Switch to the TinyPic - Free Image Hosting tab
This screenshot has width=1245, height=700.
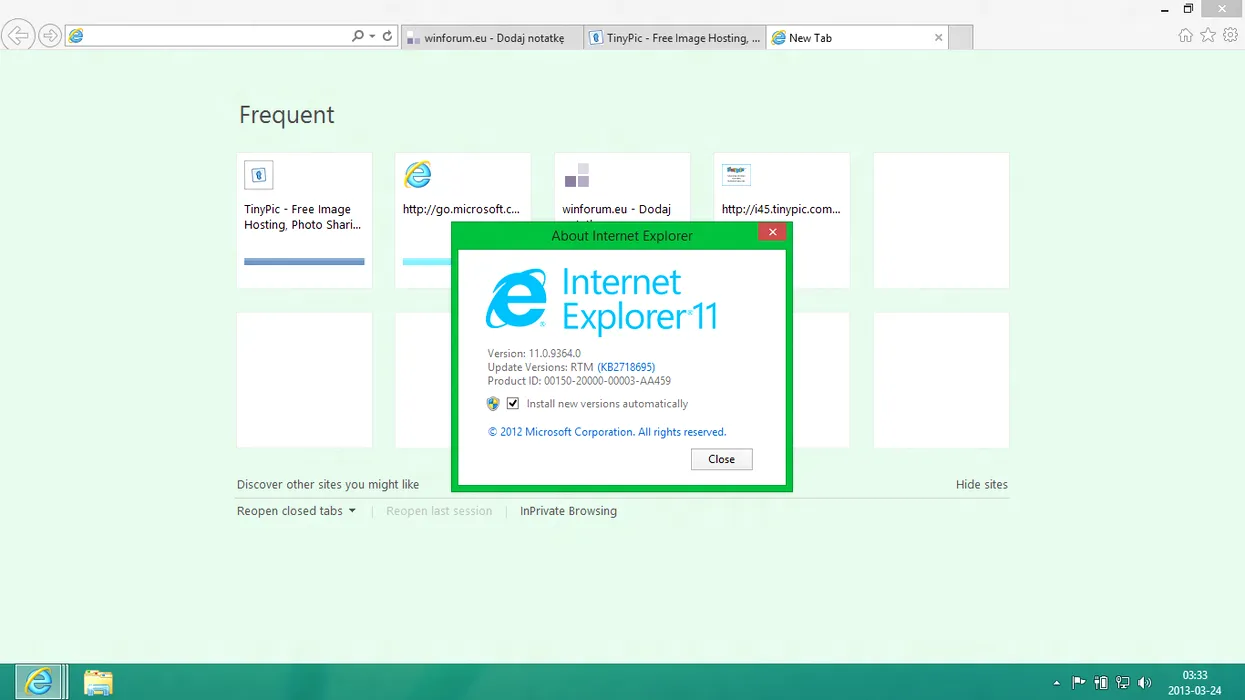tap(675, 38)
